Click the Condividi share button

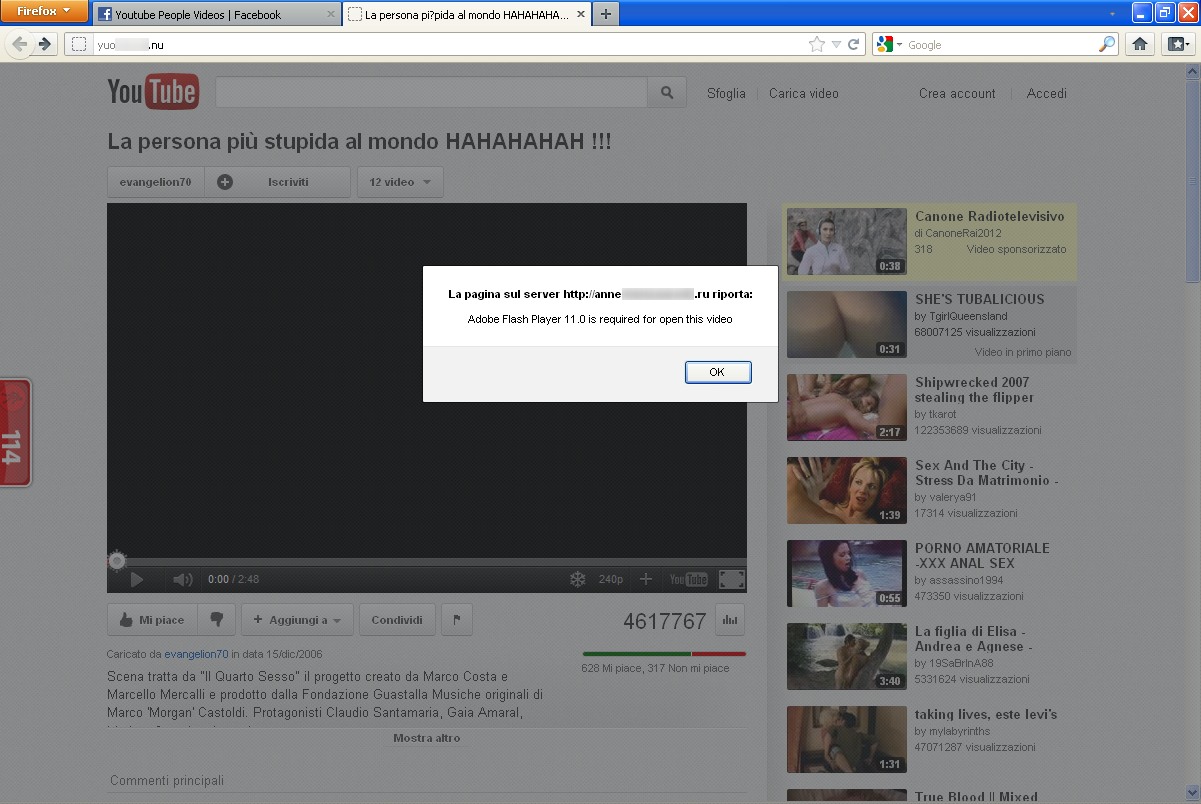pyautogui.click(x=397, y=620)
